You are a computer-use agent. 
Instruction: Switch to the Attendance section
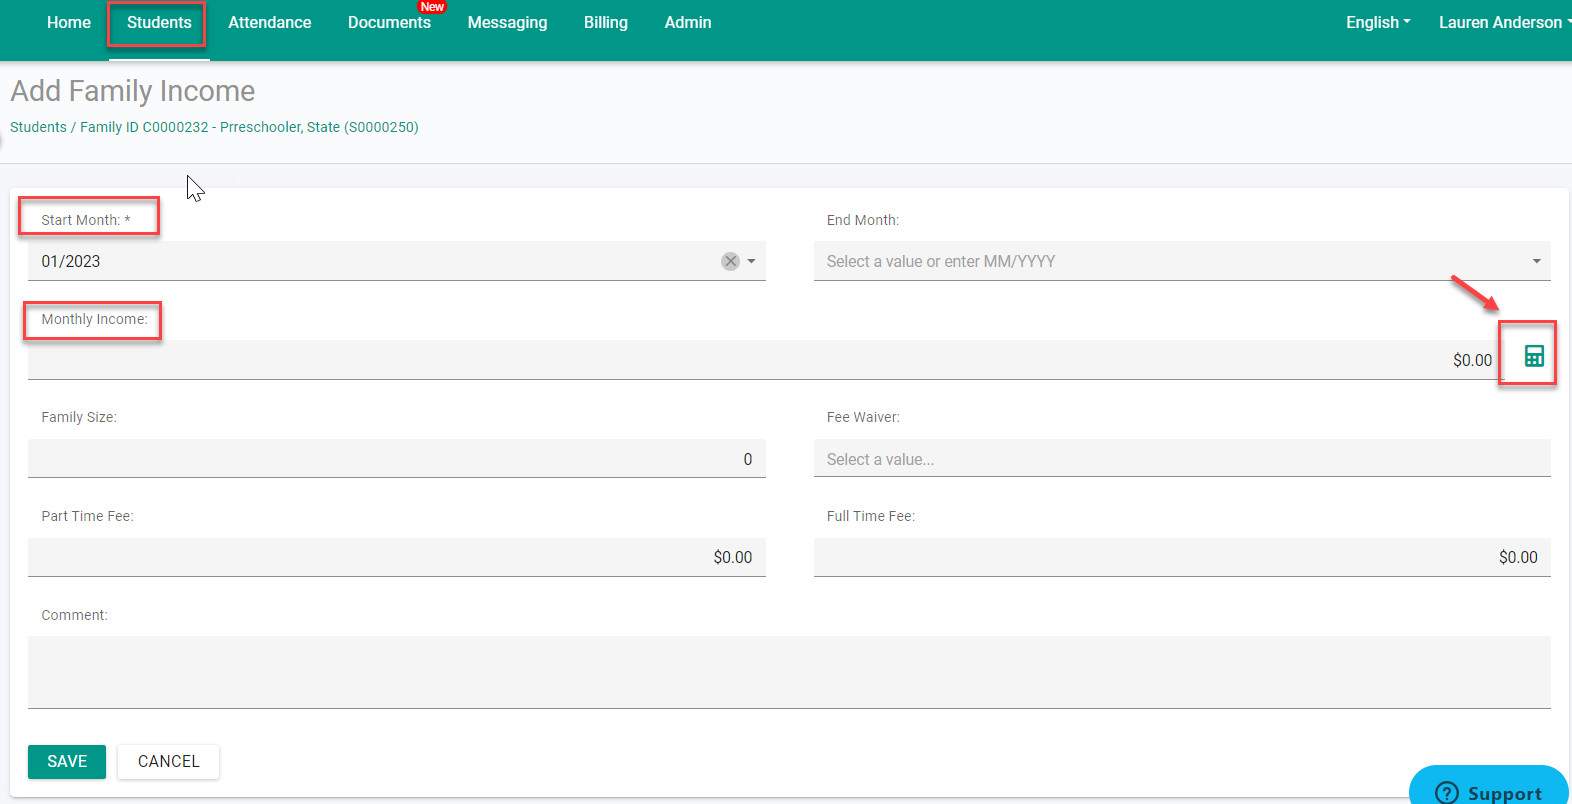click(x=269, y=22)
